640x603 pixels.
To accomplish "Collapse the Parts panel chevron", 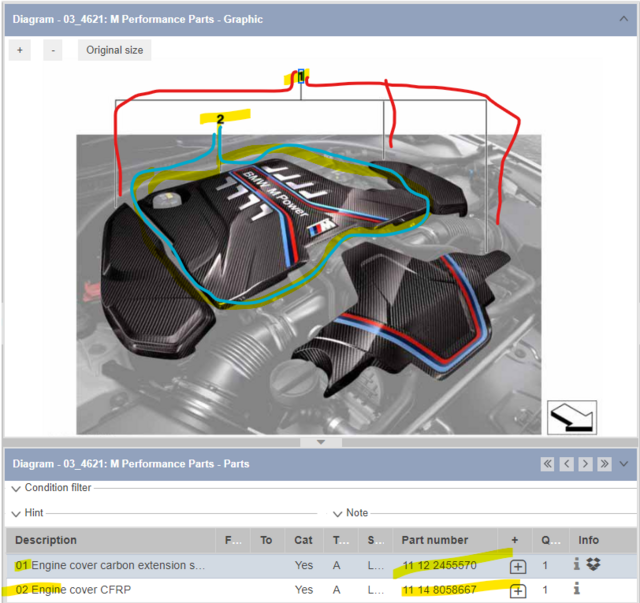I will tap(624, 464).
